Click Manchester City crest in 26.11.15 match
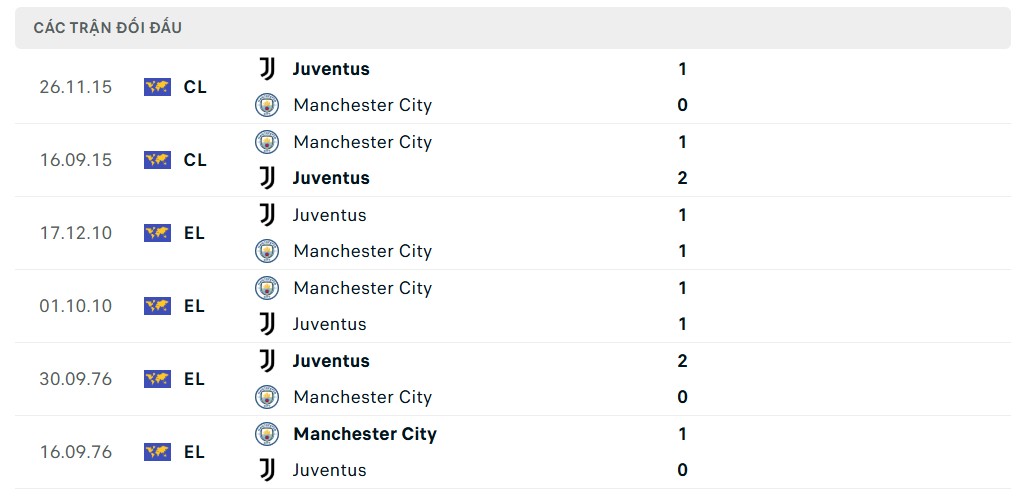1023x501 pixels. point(267,105)
